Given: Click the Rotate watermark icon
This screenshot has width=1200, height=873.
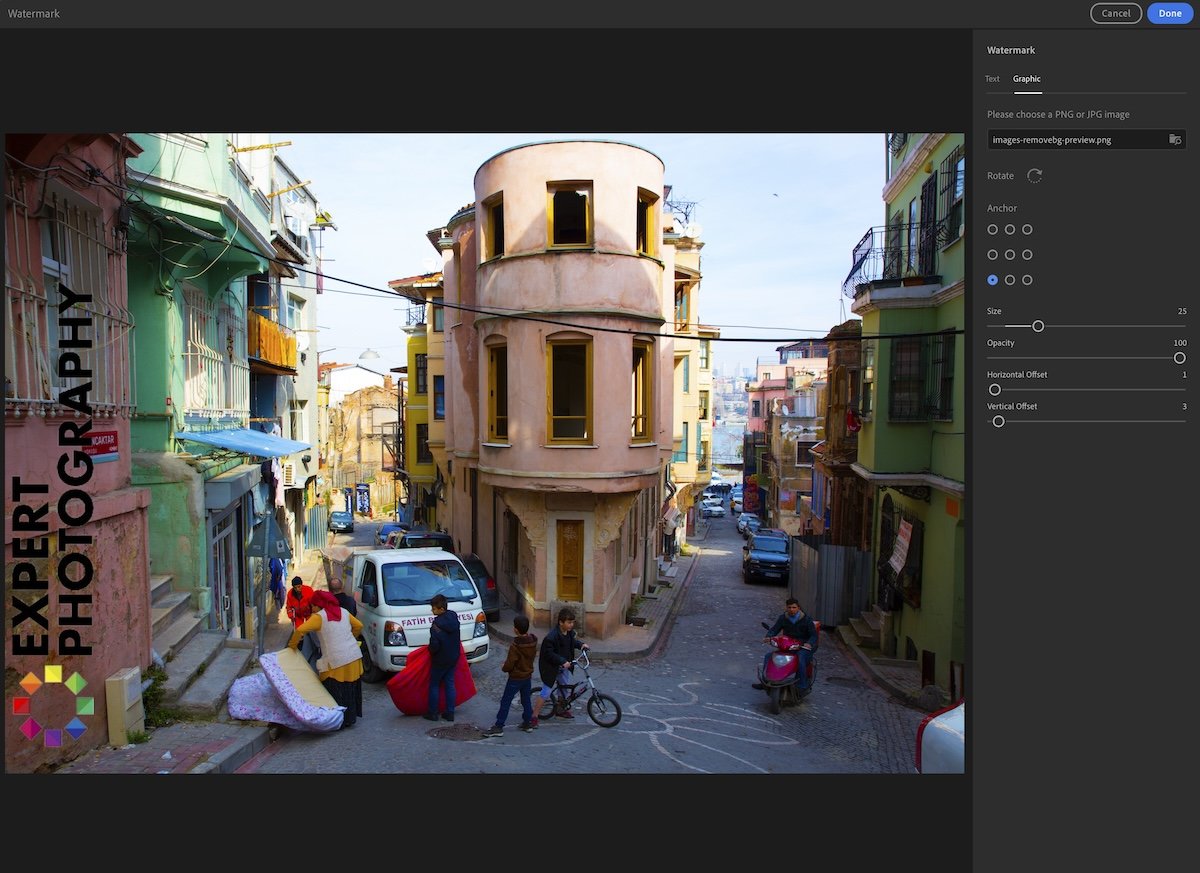Looking at the screenshot, I should [x=1035, y=175].
